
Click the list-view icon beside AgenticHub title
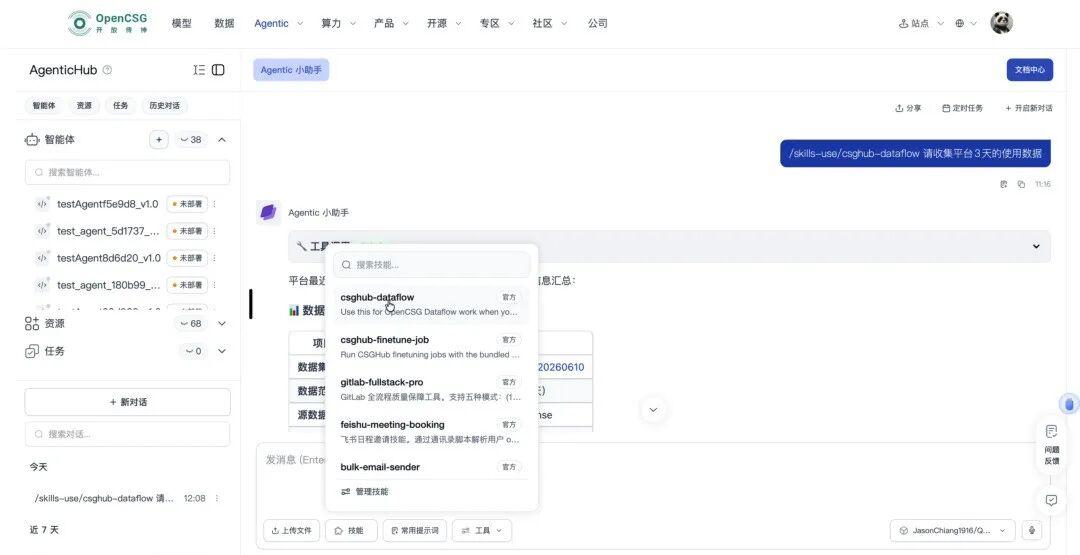pyautogui.click(x=199, y=70)
